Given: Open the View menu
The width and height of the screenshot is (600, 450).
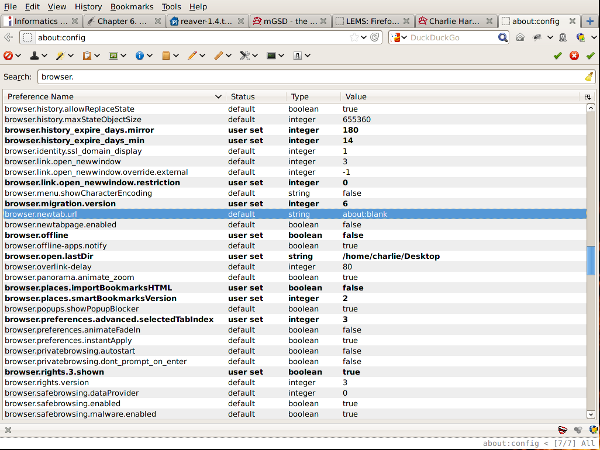Looking at the screenshot, I should 57,7.
